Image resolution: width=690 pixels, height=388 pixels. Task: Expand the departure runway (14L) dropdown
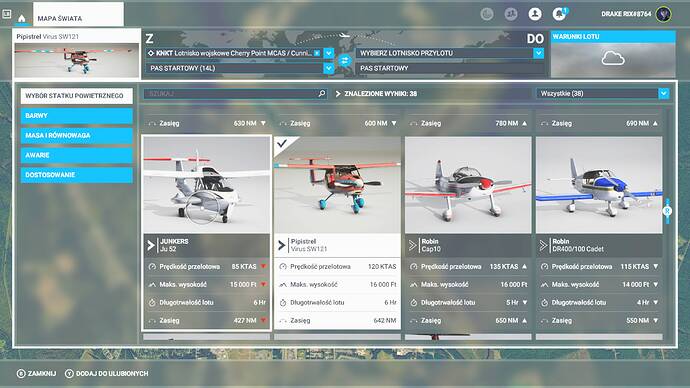point(329,68)
